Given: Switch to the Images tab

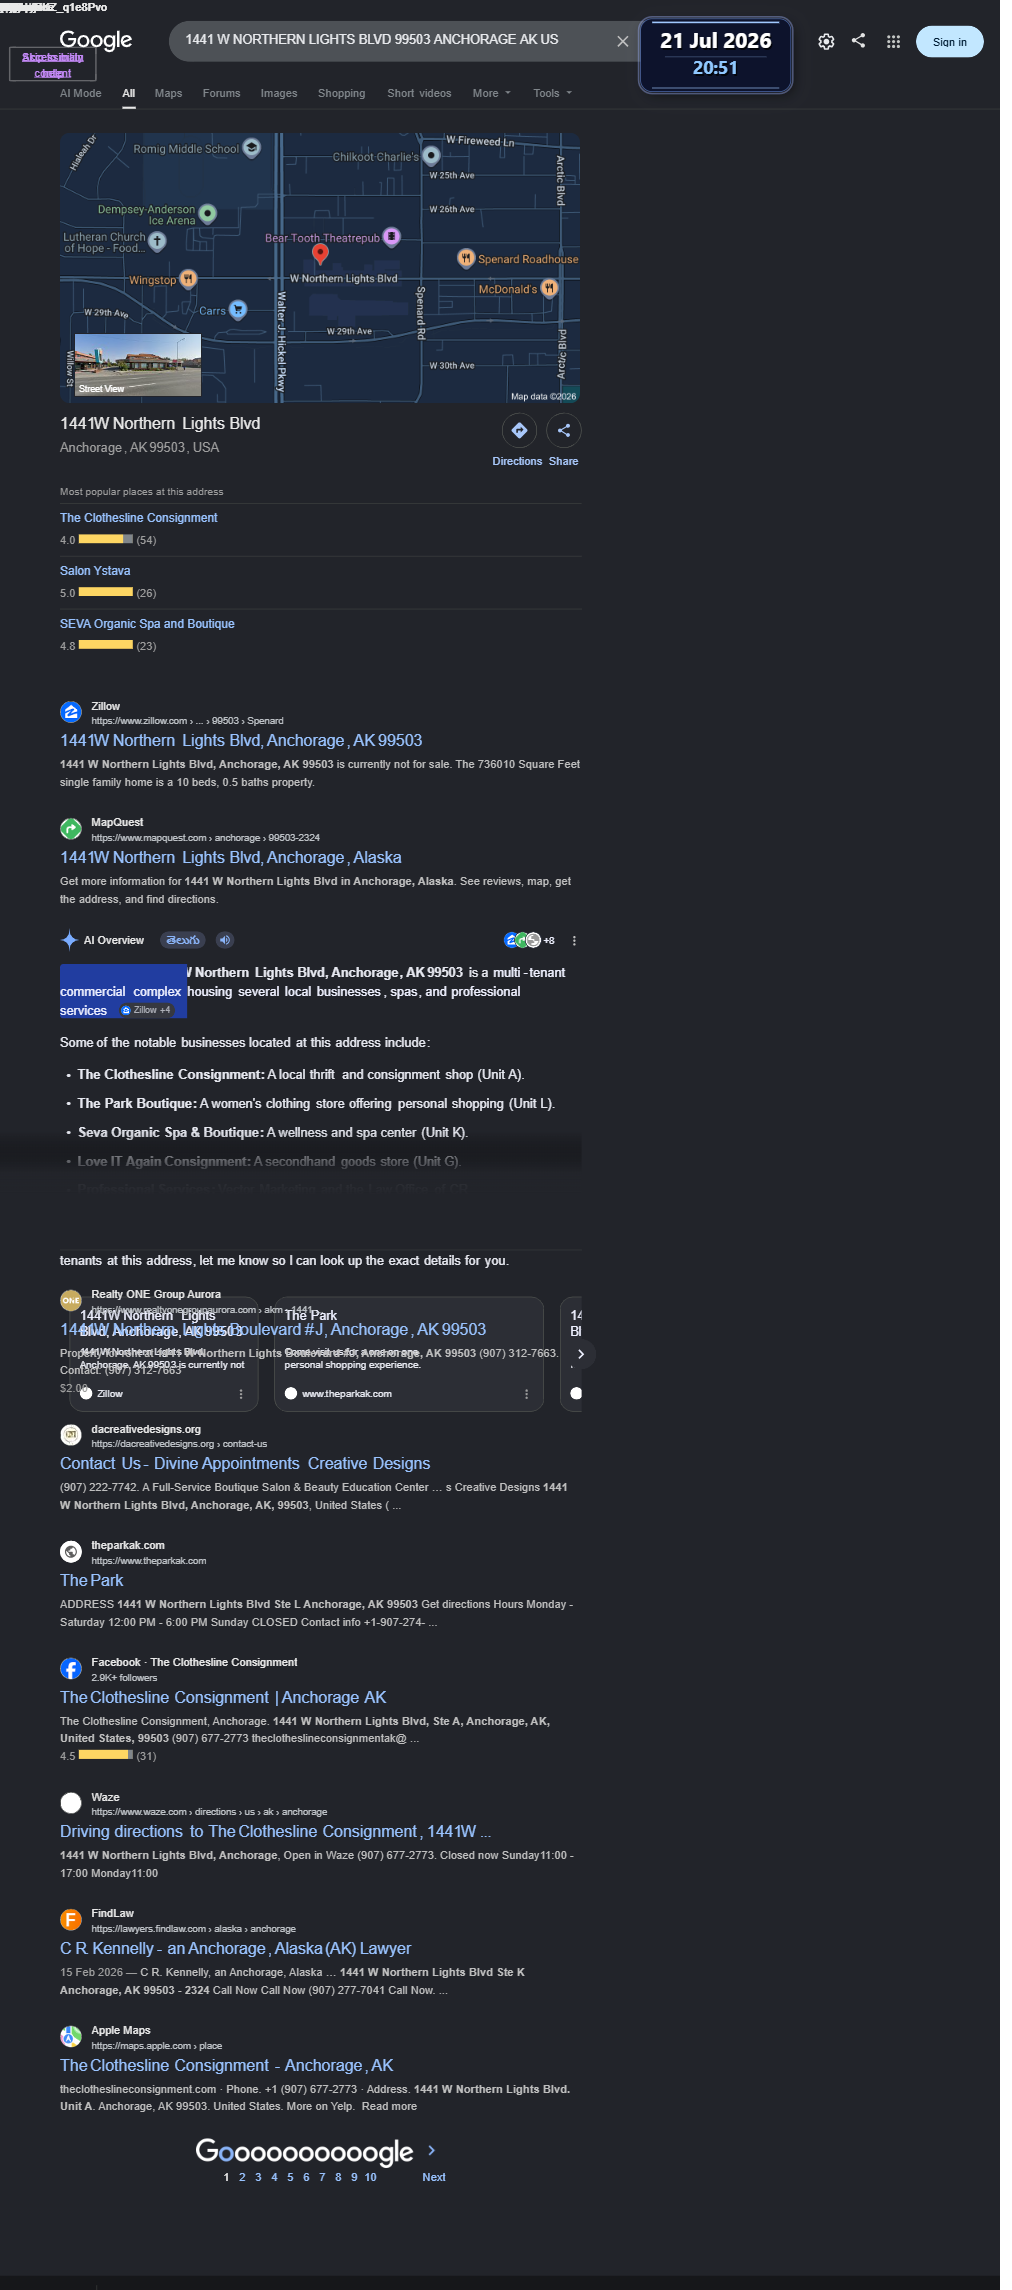Looking at the screenshot, I should [279, 93].
